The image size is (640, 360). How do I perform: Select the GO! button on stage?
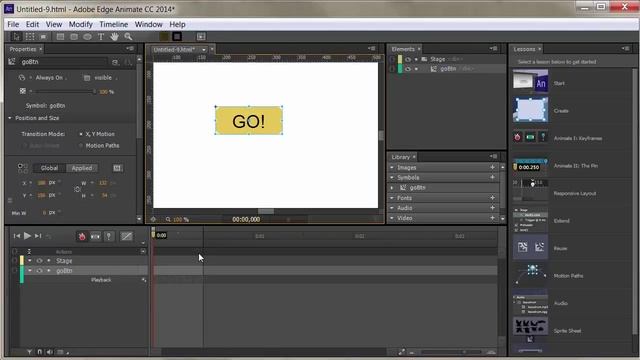(x=249, y=121)
